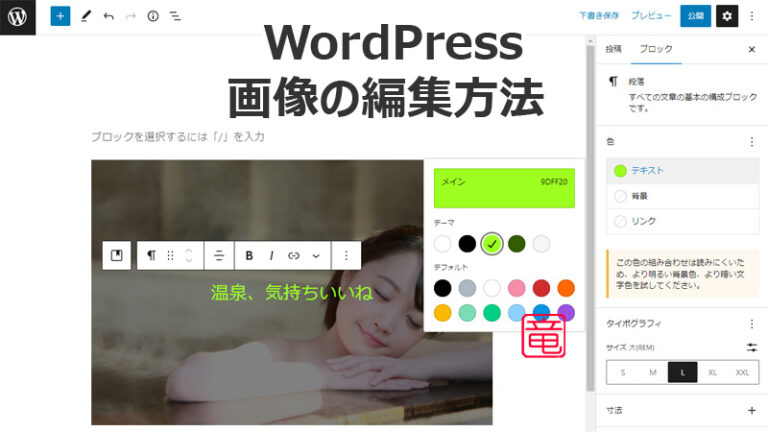Click the 下書き保存 save draft link
This screenshot has height=432, width=768.
(598, 16)
